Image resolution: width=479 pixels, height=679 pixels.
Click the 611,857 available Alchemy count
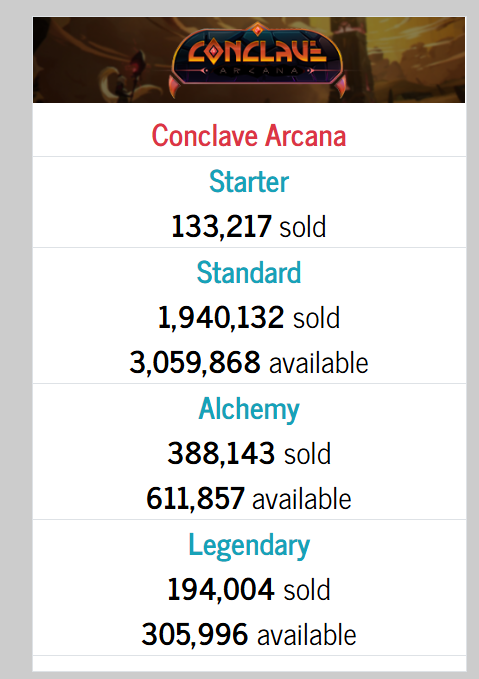point(249,498)
